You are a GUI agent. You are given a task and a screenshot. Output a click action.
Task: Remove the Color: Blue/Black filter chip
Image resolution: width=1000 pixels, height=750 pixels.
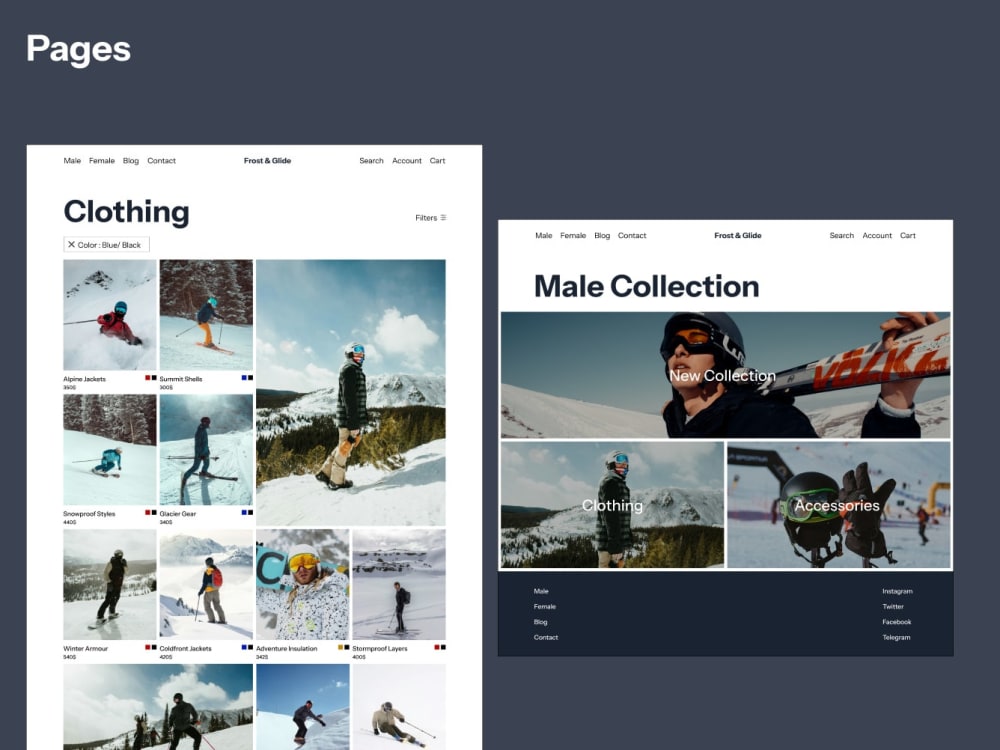[x=71, y=244]
